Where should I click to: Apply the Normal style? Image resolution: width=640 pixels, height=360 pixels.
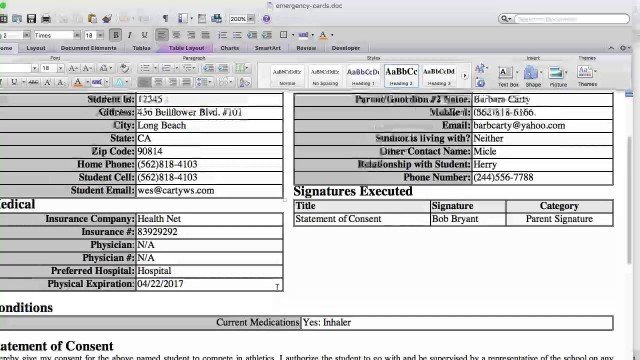287,76
